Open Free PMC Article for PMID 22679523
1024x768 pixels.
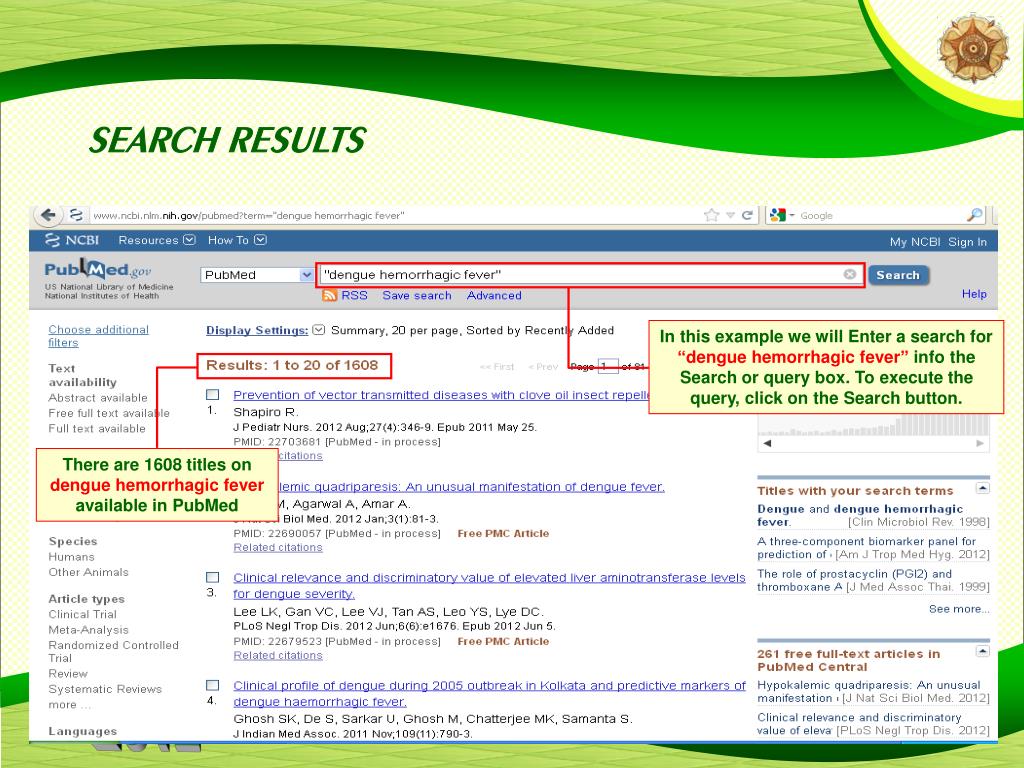[x=503, y=641]
